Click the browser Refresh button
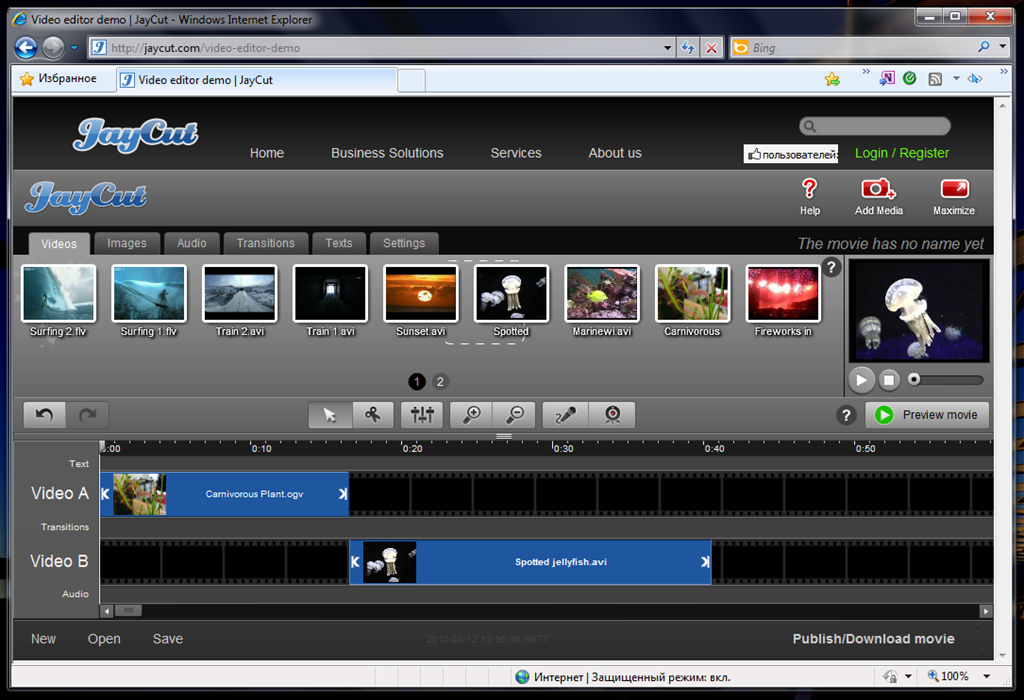Image resolution: width=1024 pixels, height=700 pixels. point(688,48)
